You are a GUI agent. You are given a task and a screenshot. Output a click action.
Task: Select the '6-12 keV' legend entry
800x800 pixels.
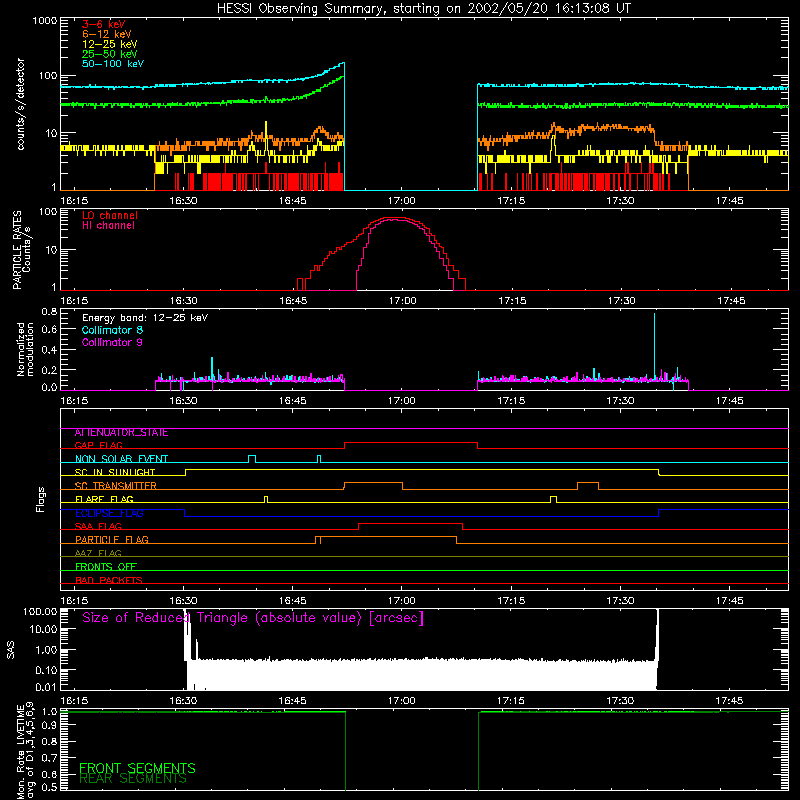[x=107, y=34]
